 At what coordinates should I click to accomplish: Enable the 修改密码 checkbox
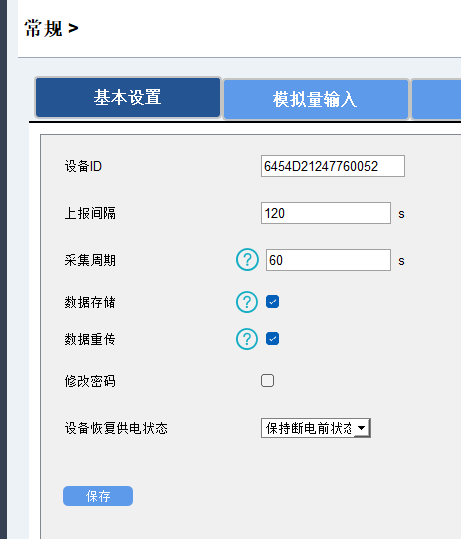click(x=267, y=381)
